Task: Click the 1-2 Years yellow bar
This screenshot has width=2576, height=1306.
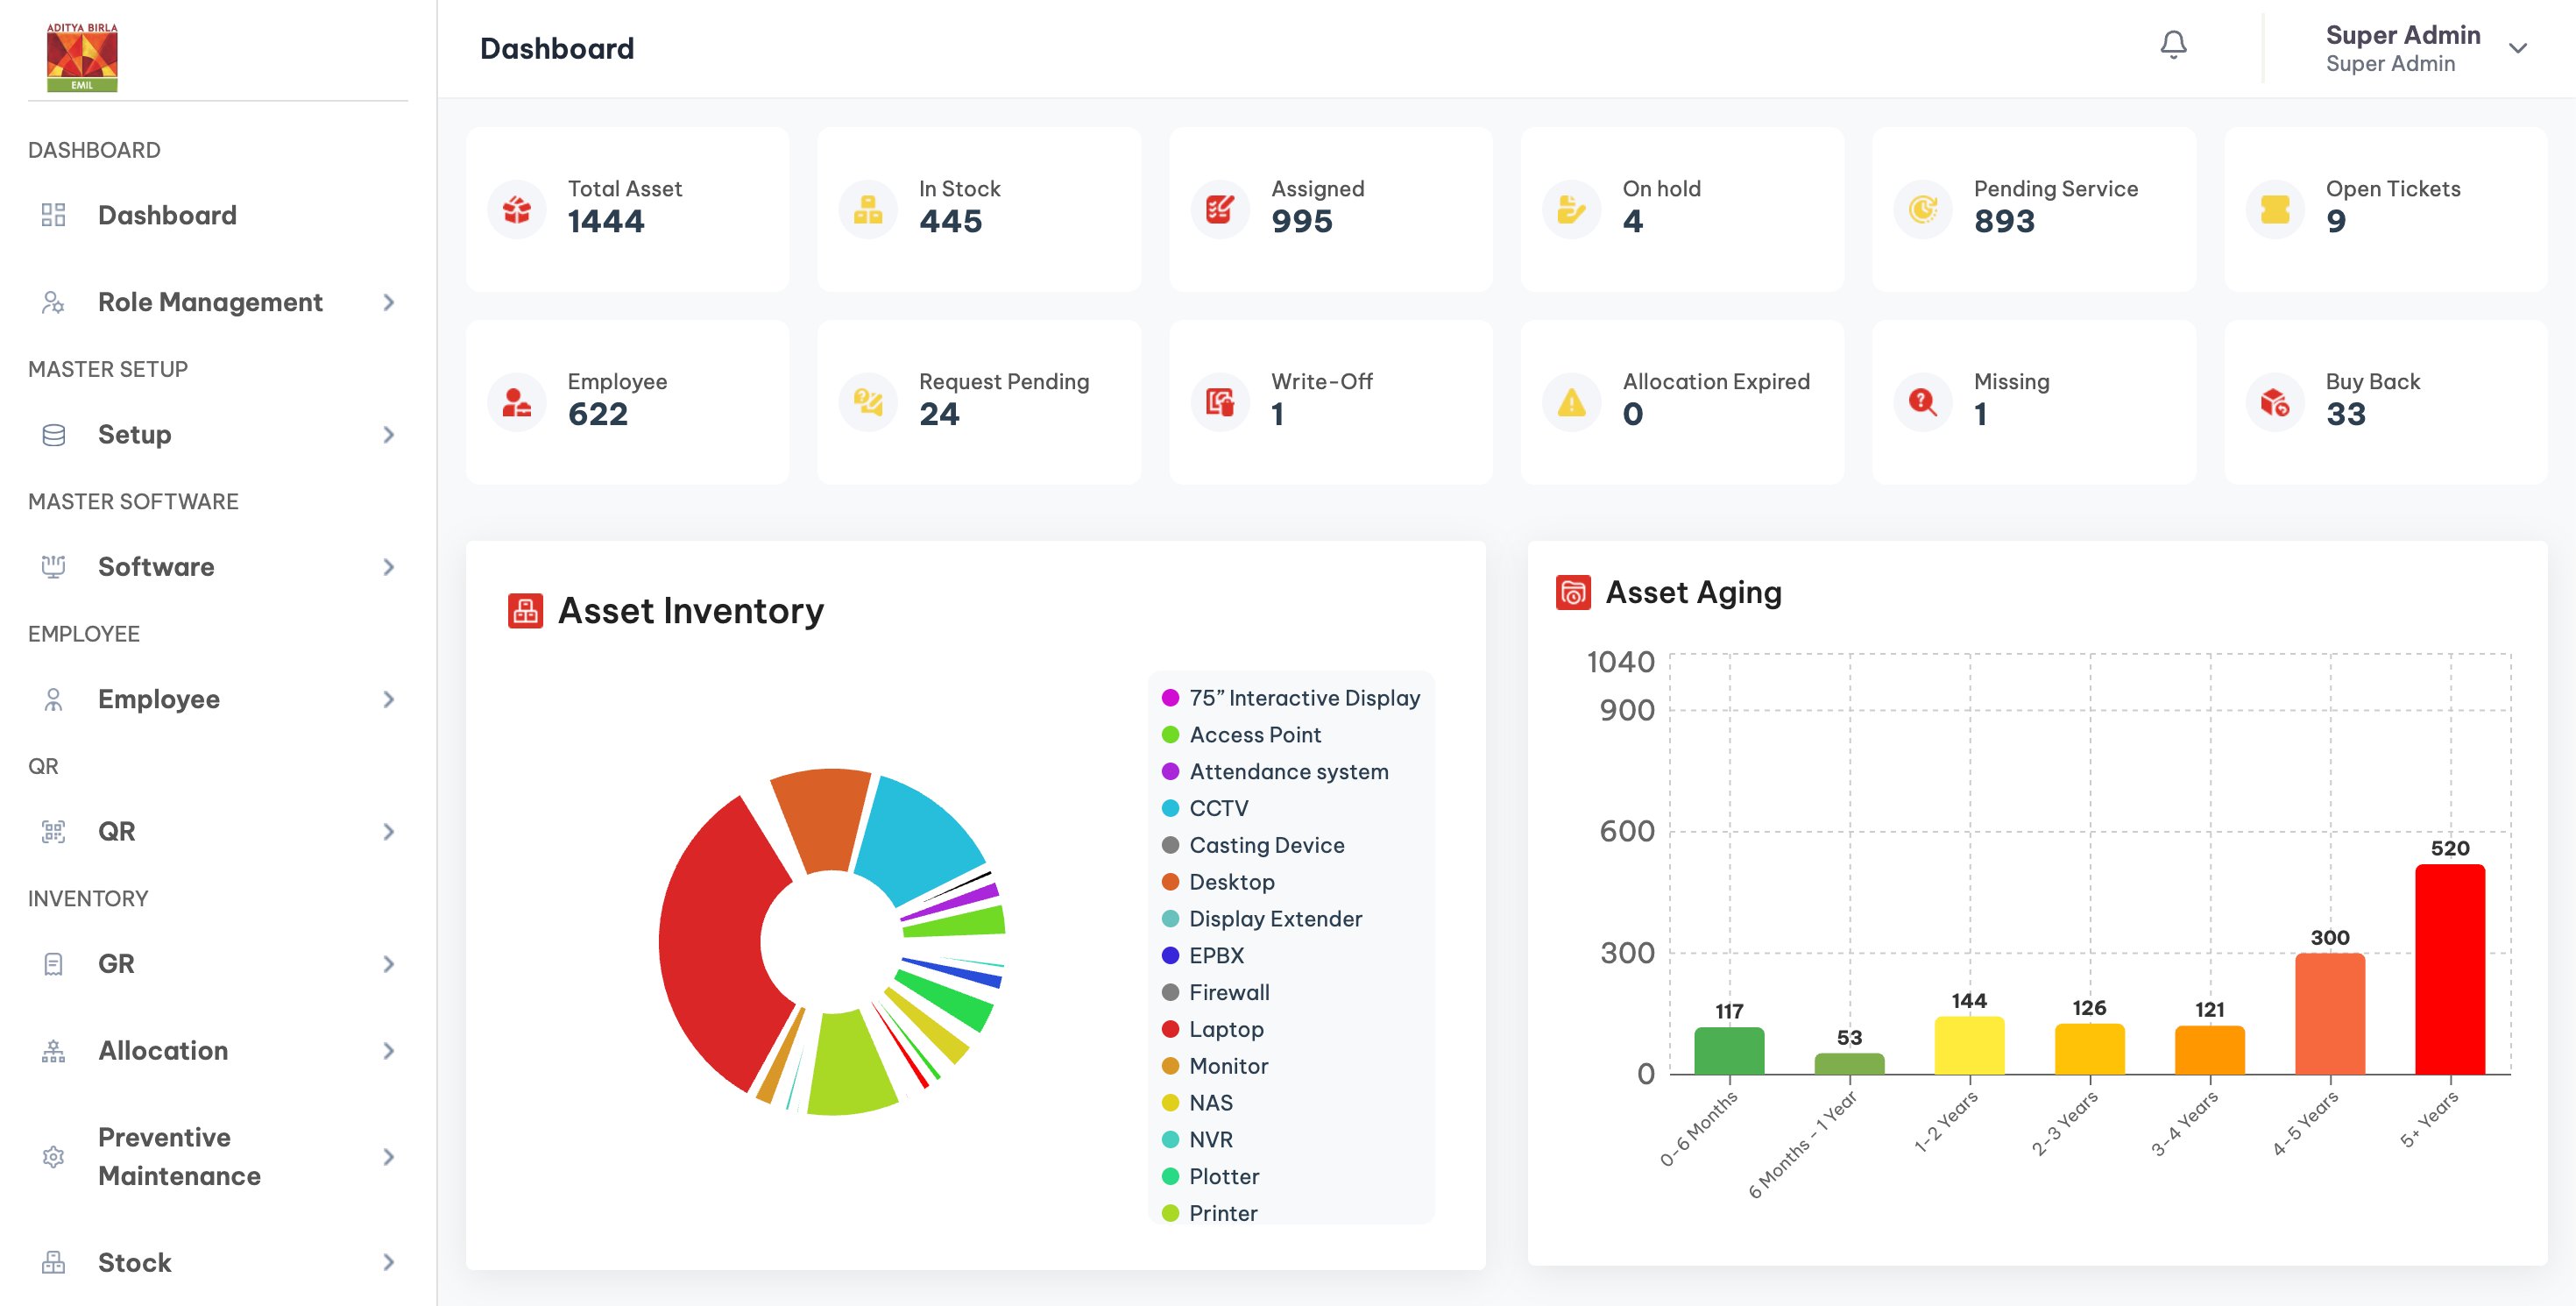Action: tap(1969, 1046)
